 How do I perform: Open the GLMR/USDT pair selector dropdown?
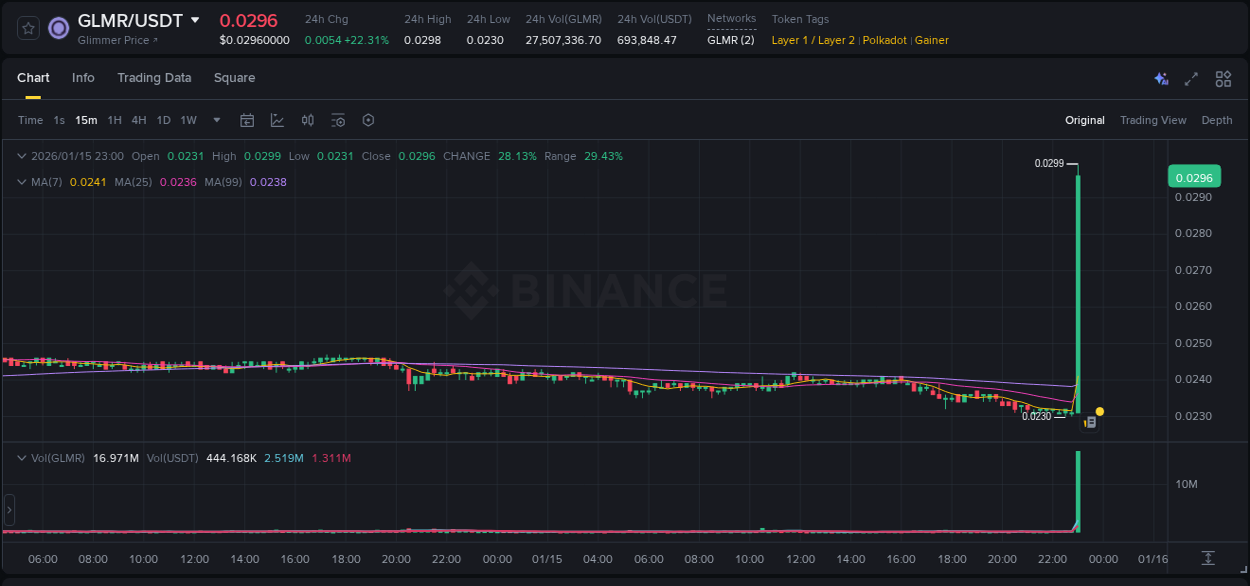coord(196,20)
